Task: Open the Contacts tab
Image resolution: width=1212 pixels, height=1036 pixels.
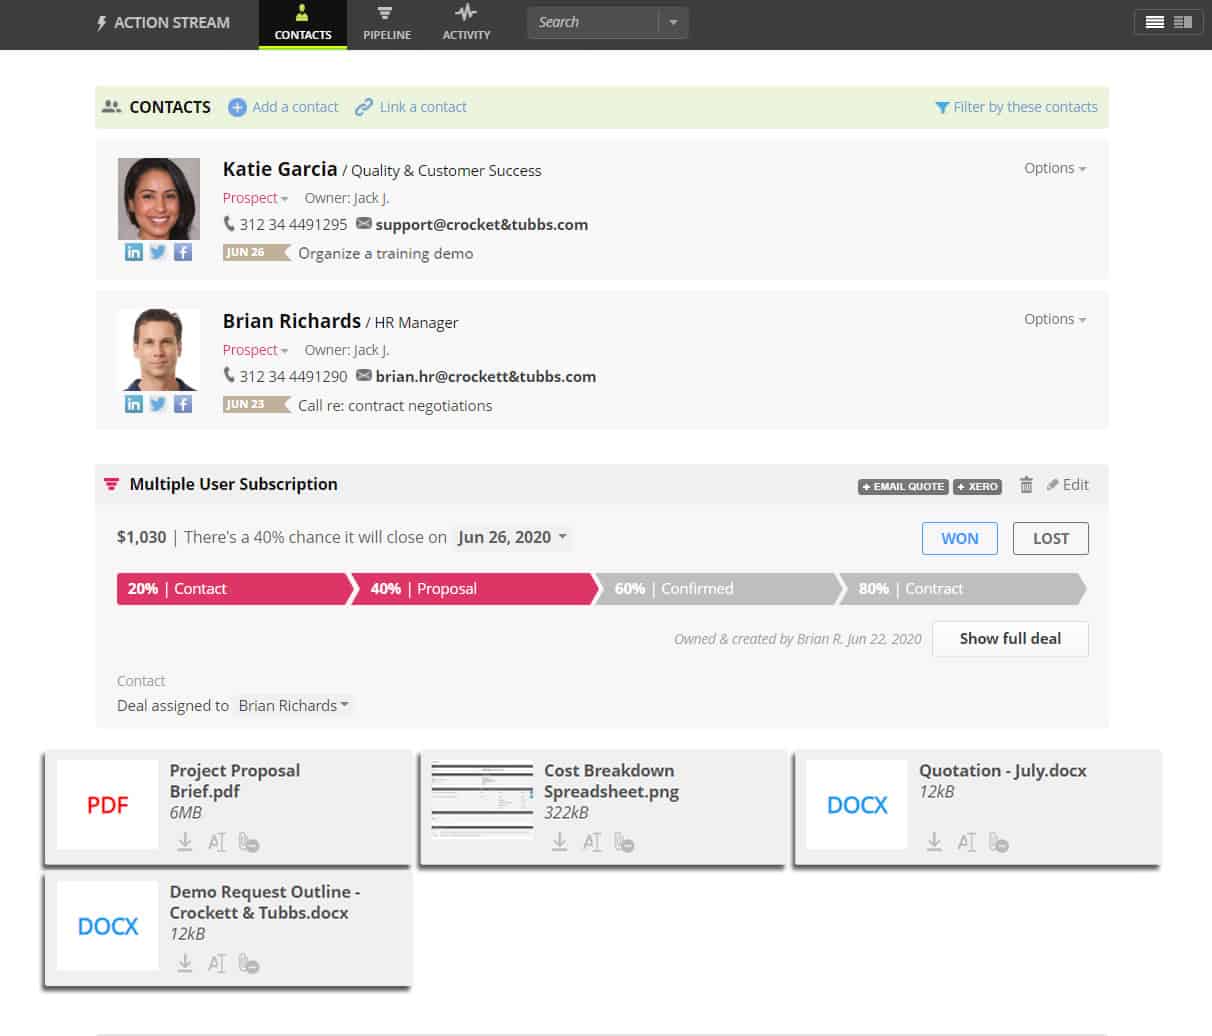Action: (x=303, y=24)
